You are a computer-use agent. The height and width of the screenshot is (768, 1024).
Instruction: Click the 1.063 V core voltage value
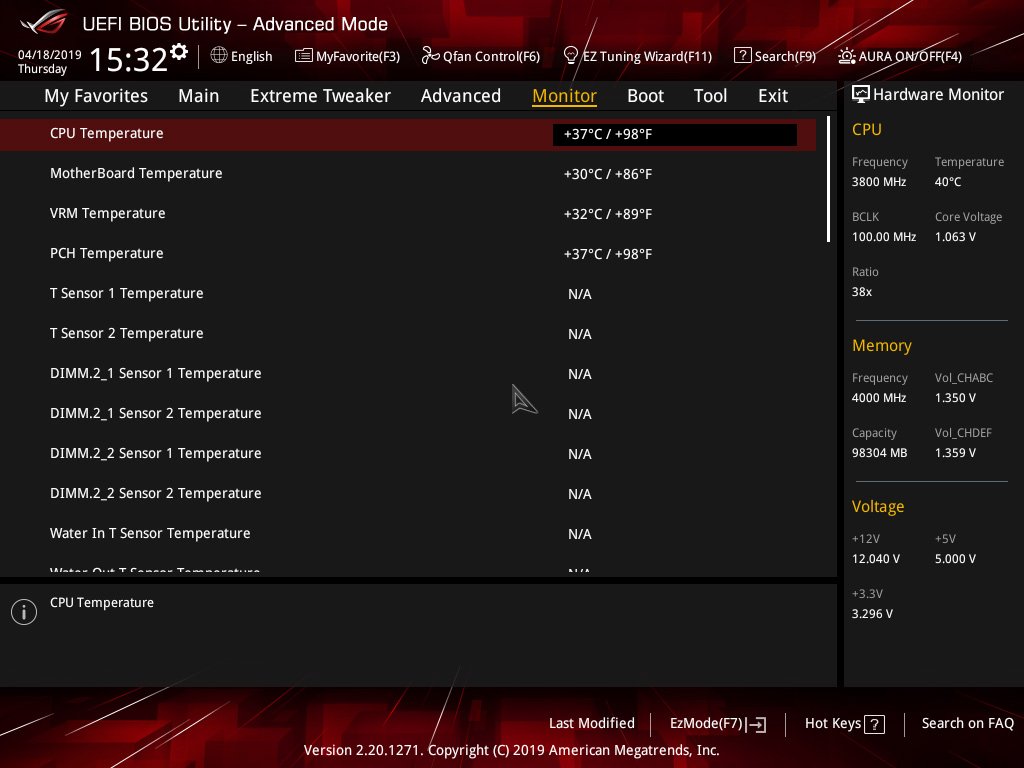point(955,237)
